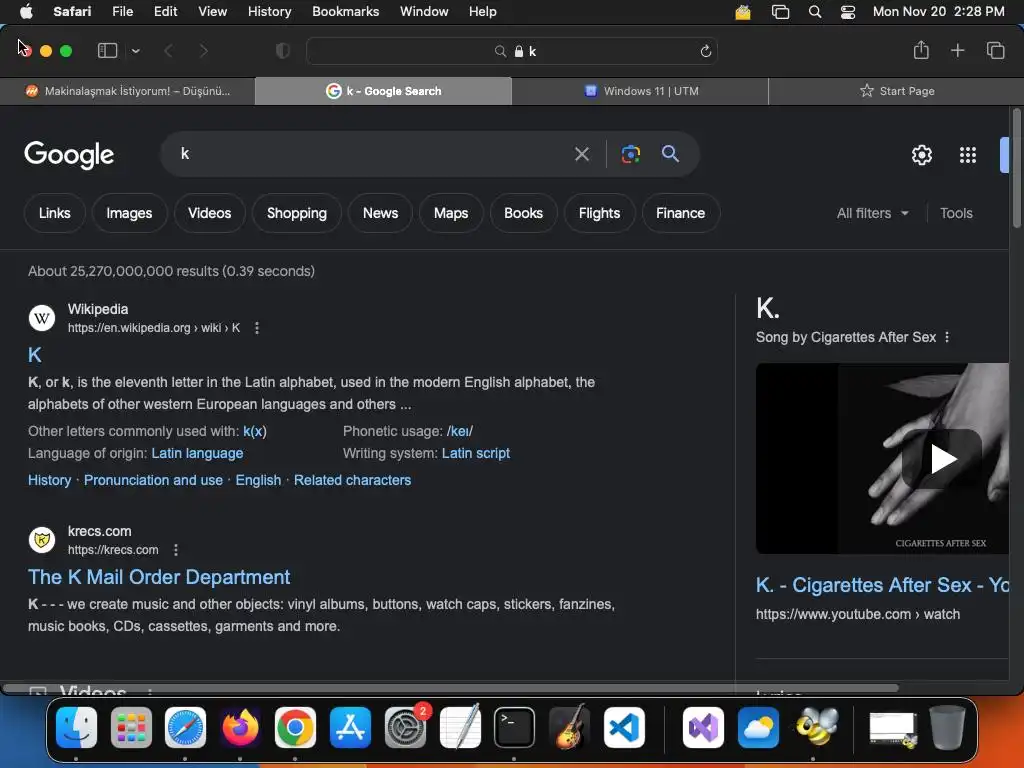Show the tab overview icon
The width and height of the screenshot is (1024, 768).
[x=995, y=50]
